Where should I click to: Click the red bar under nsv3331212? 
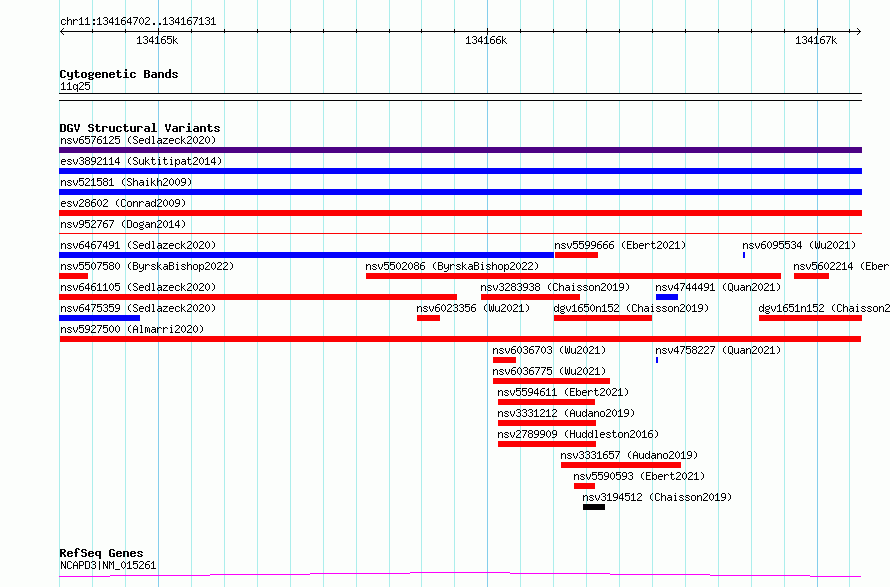547,423
